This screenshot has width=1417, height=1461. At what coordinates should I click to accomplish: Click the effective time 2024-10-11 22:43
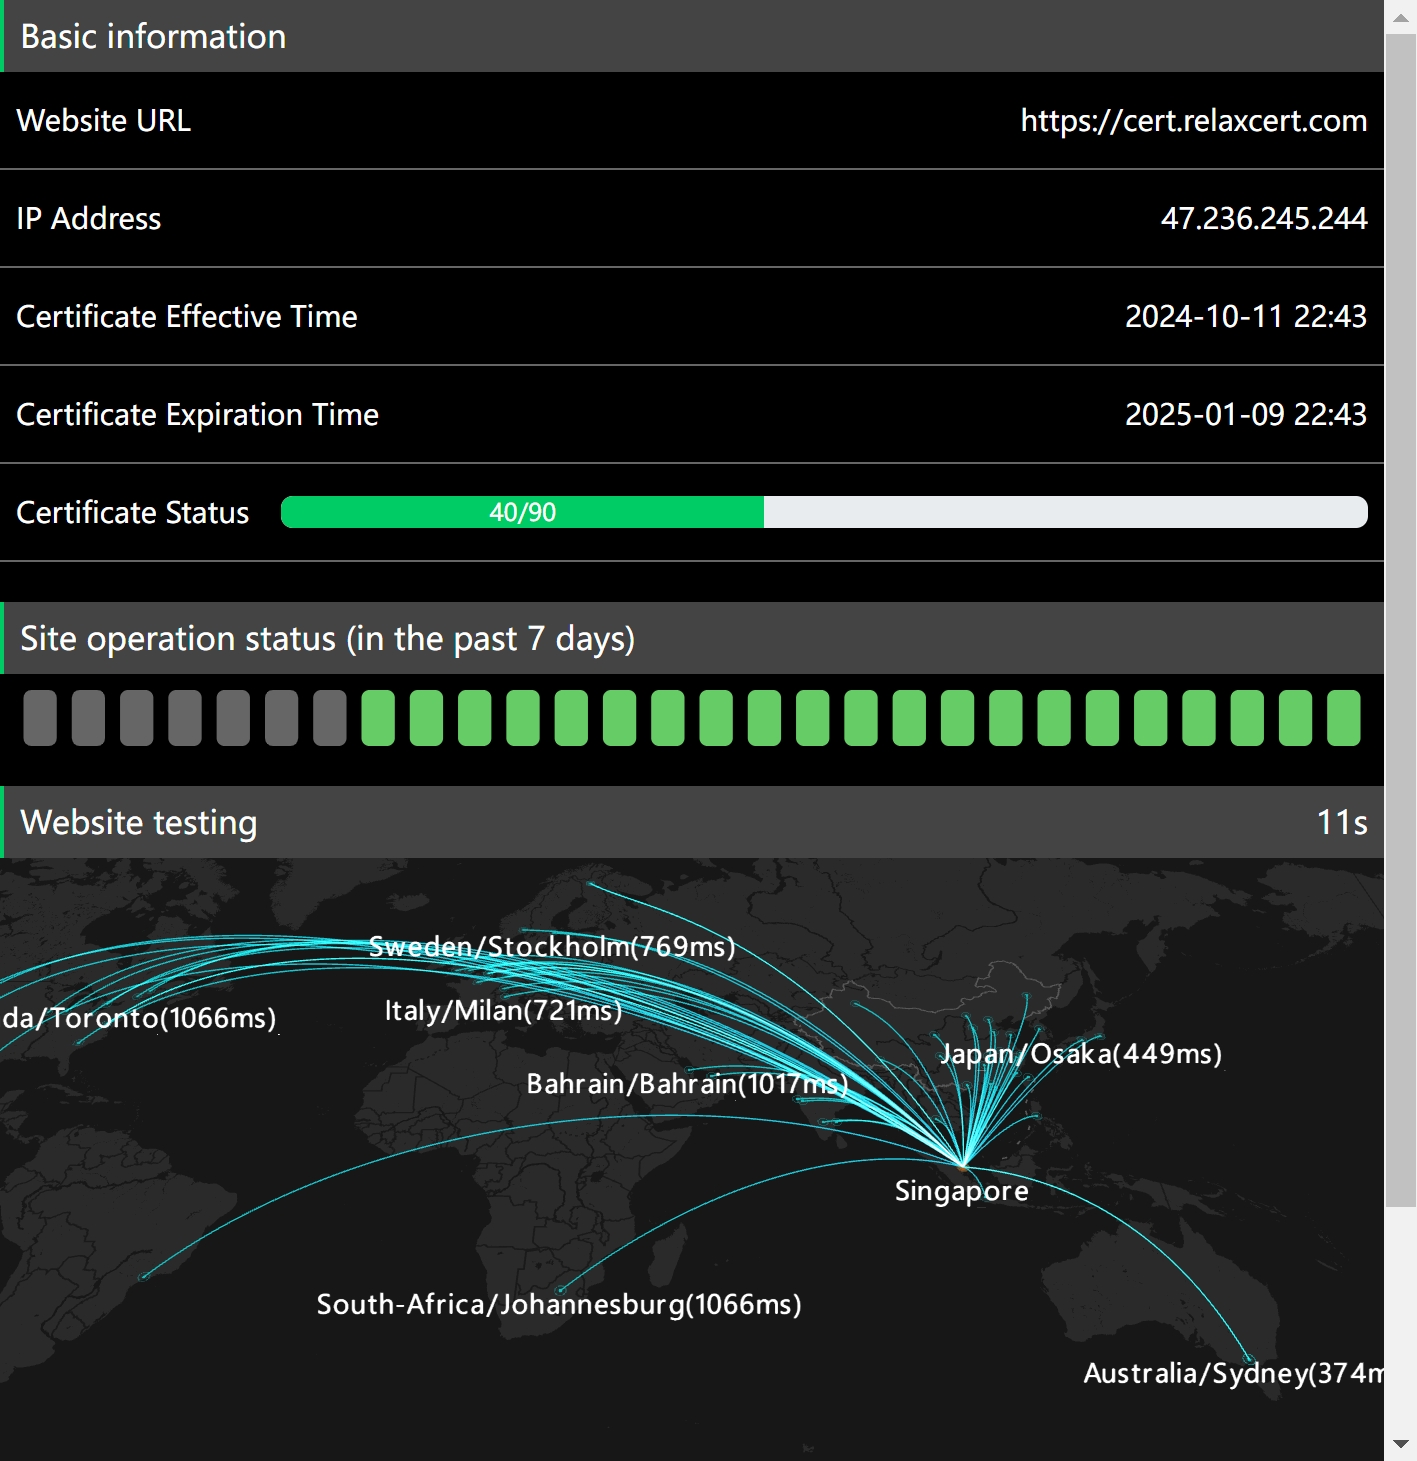point(1245,317)
